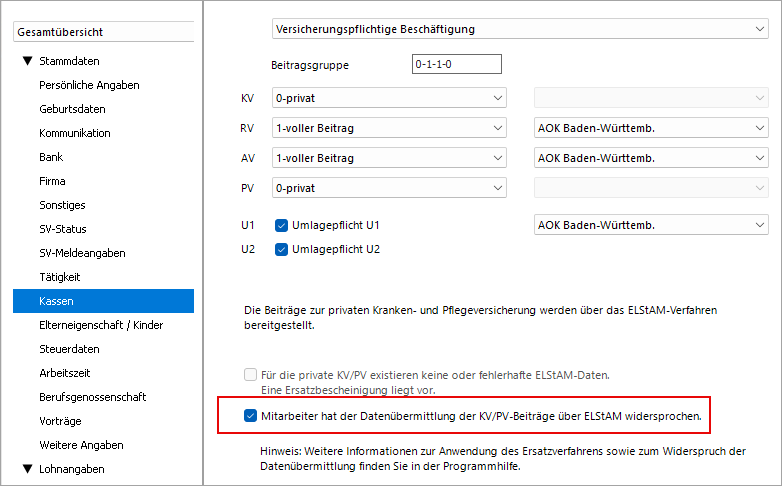Open the Steuerdaten tree item
This screenshot has height=486, width=782.
click(69, 349)
